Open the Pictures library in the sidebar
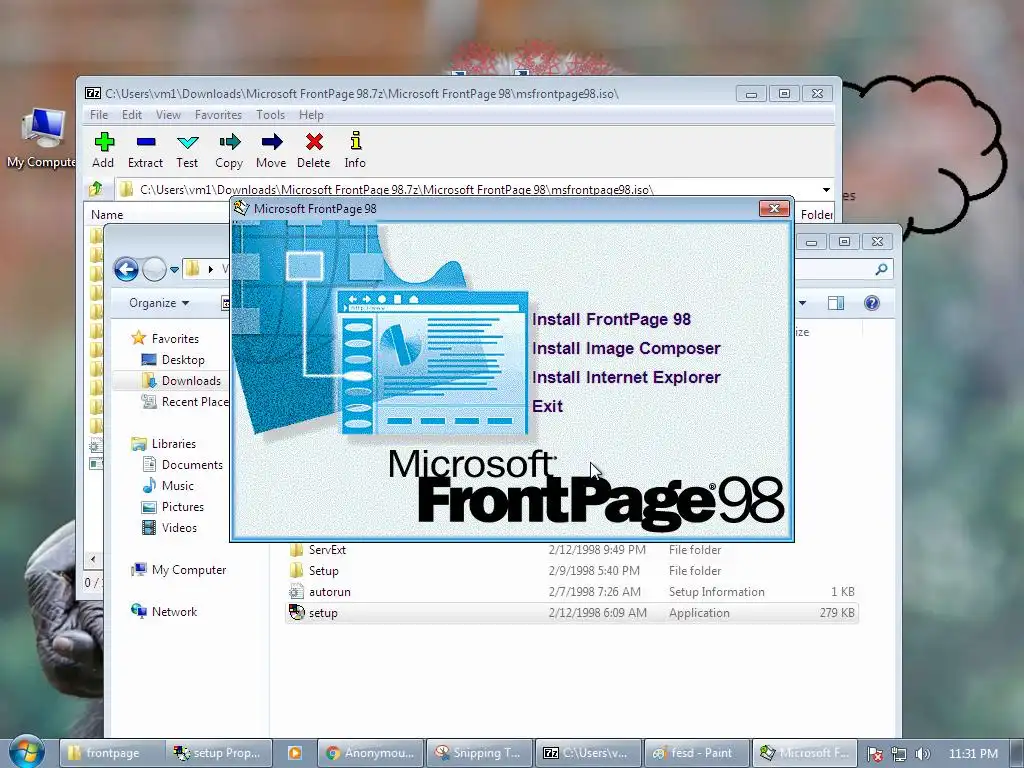1024x768 pixels. tap(173, 507)
